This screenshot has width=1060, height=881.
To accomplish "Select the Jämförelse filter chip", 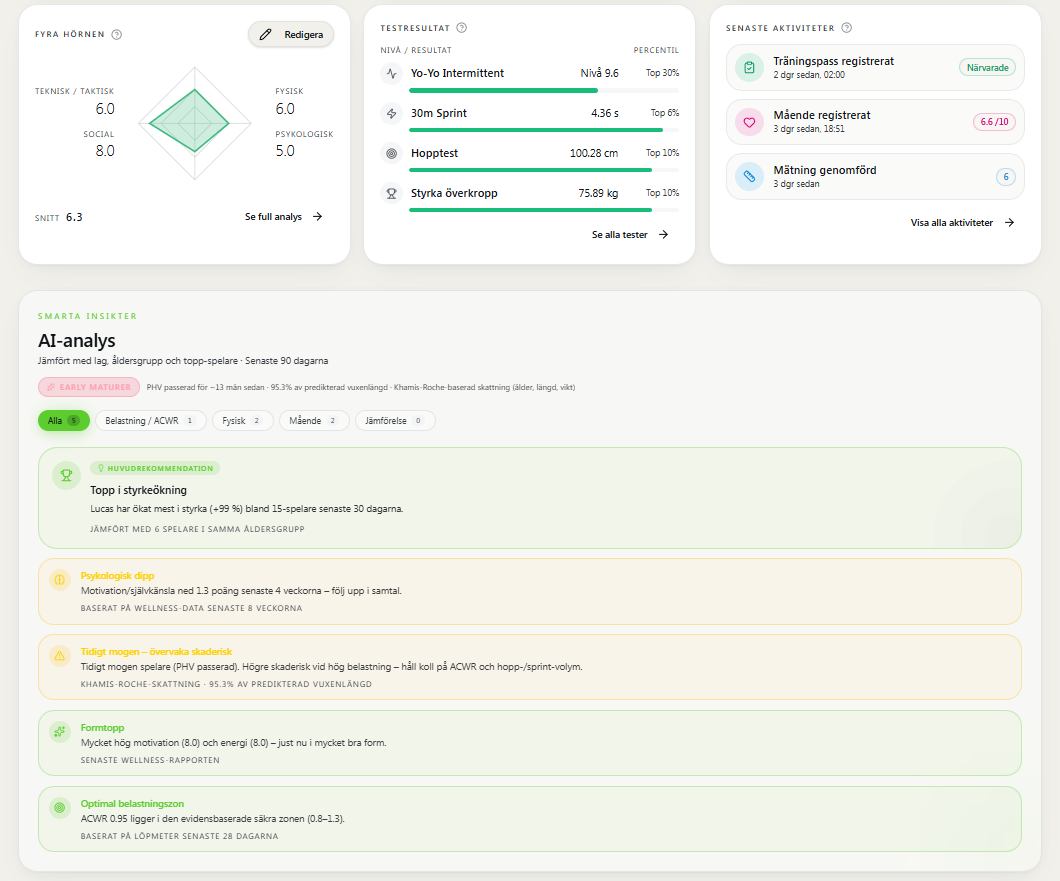I will (x=395, y=421).
